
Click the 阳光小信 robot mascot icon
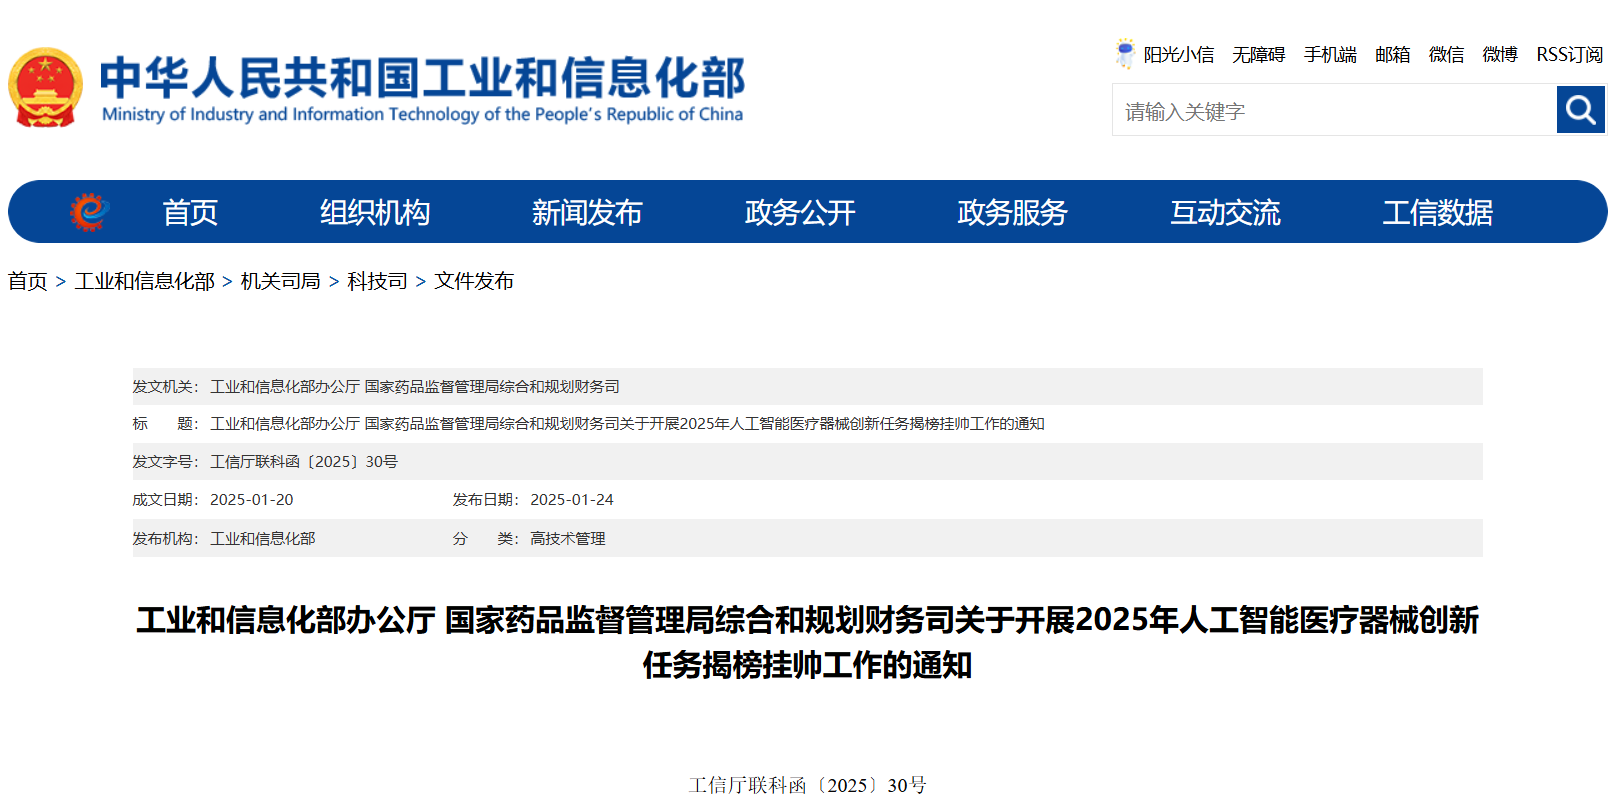tap(1125, 53)
